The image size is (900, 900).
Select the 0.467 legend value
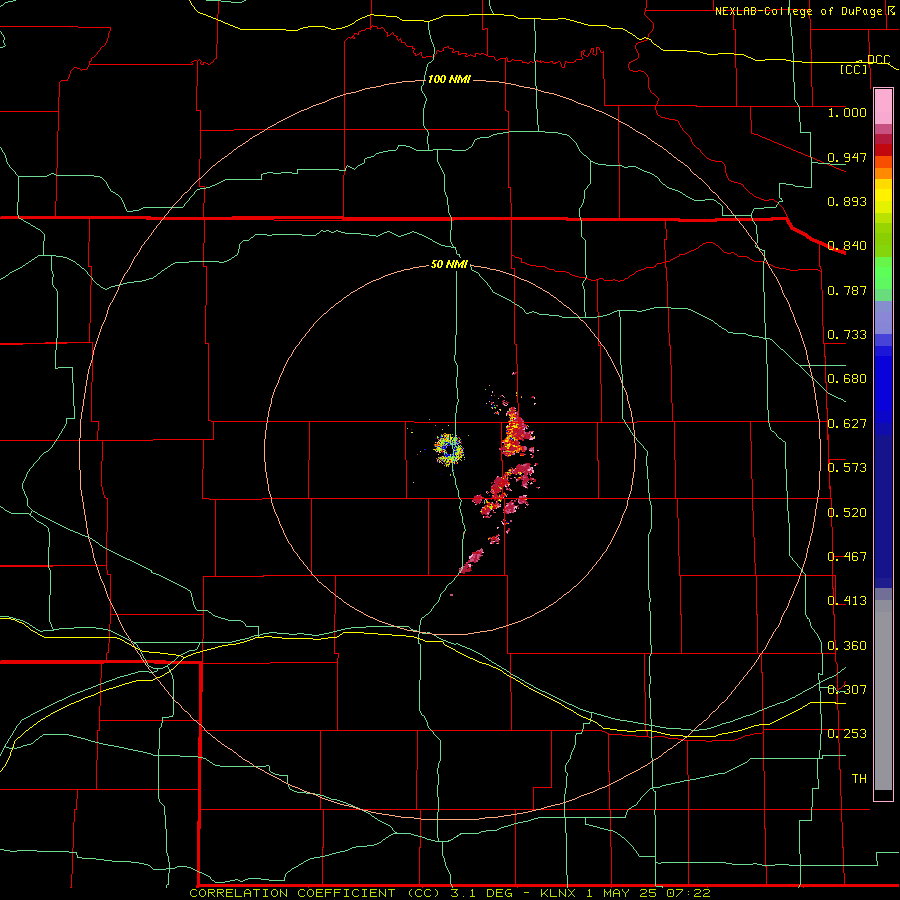(847, 557)
